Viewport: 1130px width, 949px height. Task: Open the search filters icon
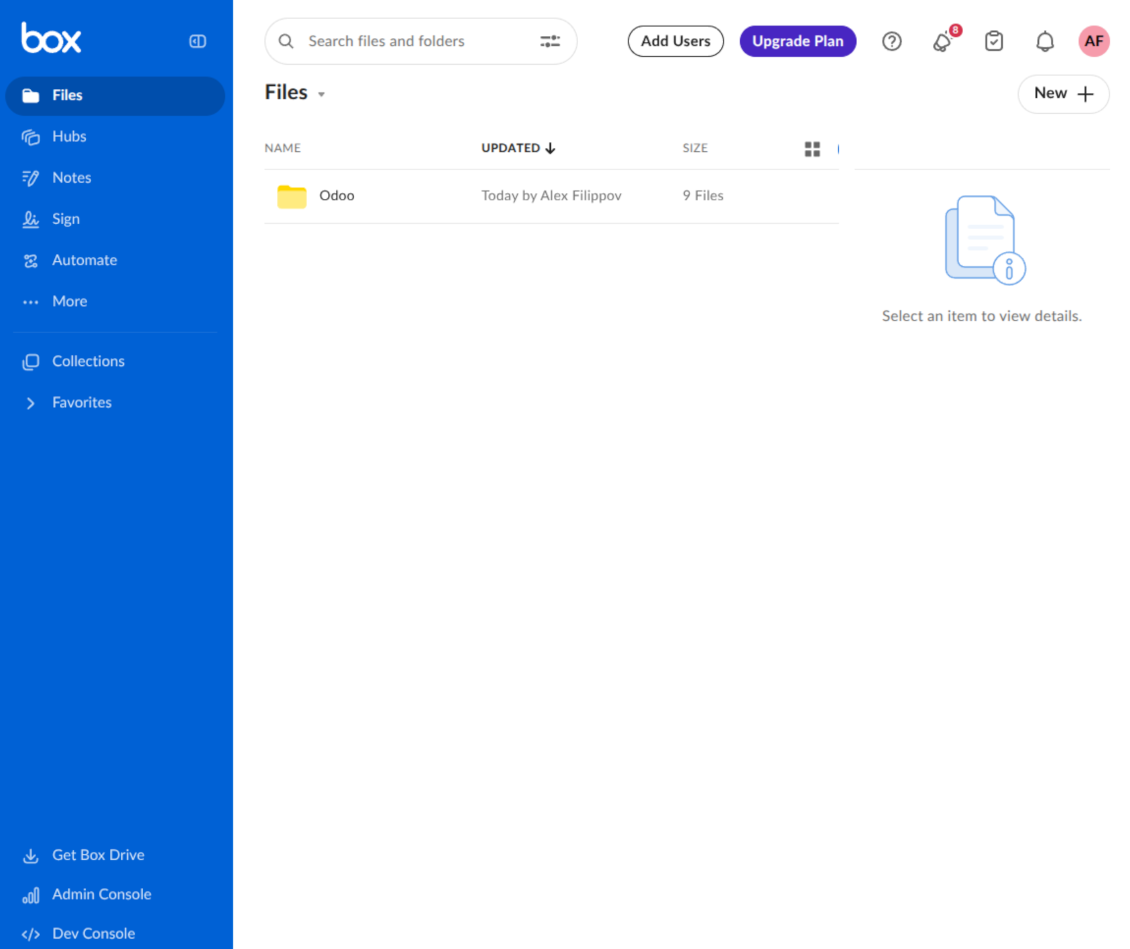click(550, 42)
